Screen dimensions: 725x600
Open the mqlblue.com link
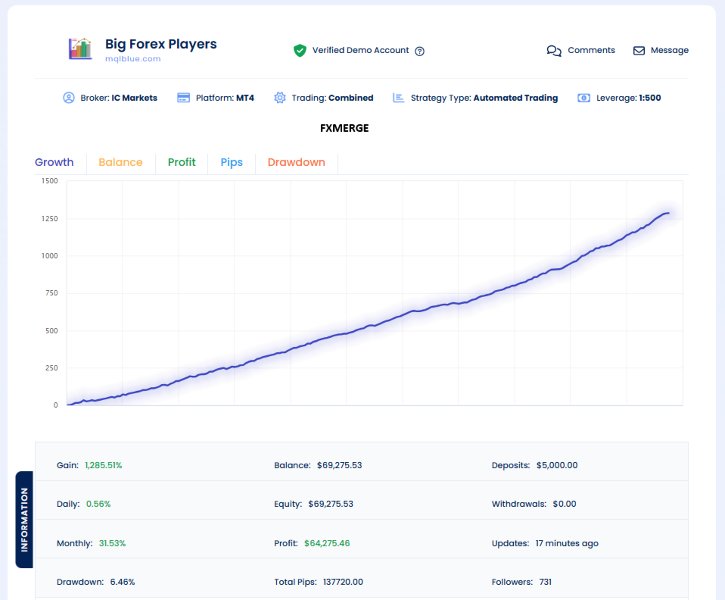tap(133, 59)
